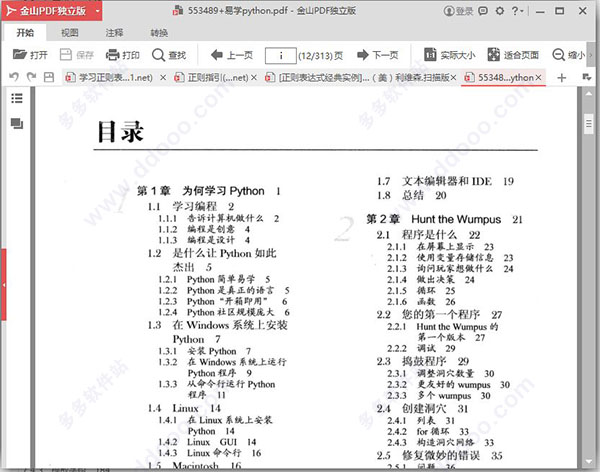Click the 登录 login icon
This screenshot has width=600, height=472.
click(458, 11)
